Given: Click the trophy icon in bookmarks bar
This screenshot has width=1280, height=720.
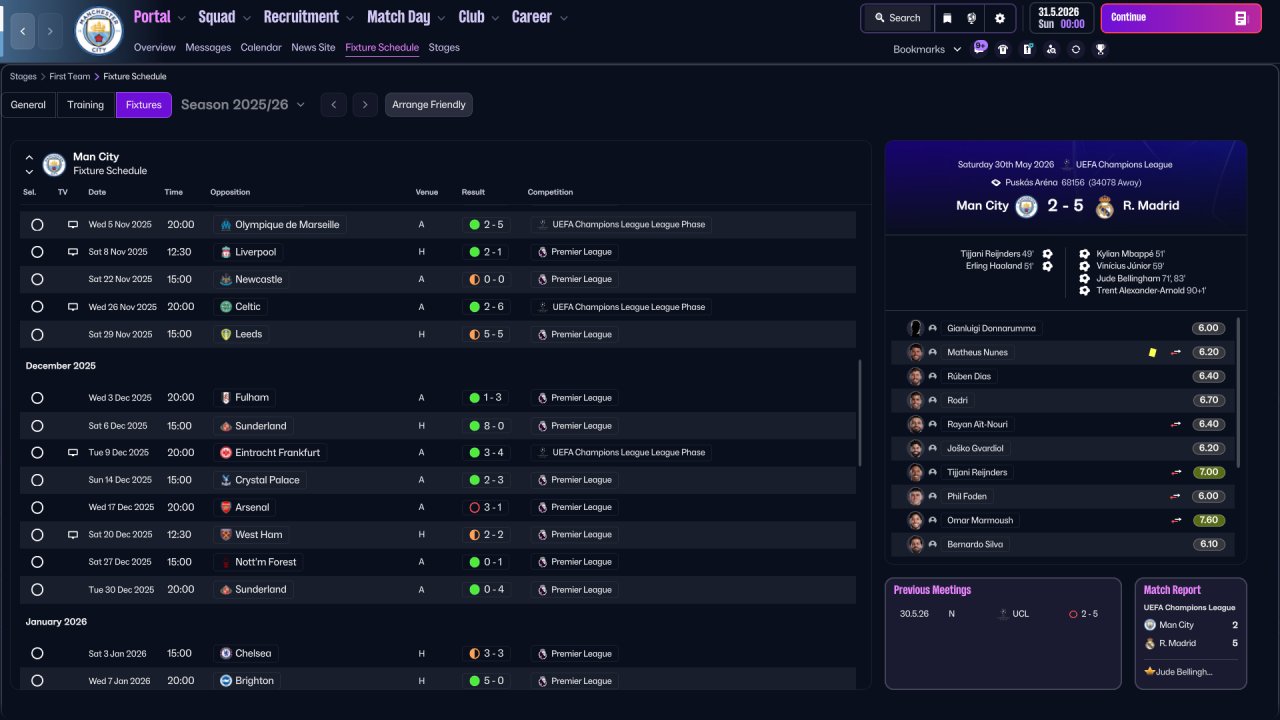Looking at the screenshot, I should (x=1100, y=49).
